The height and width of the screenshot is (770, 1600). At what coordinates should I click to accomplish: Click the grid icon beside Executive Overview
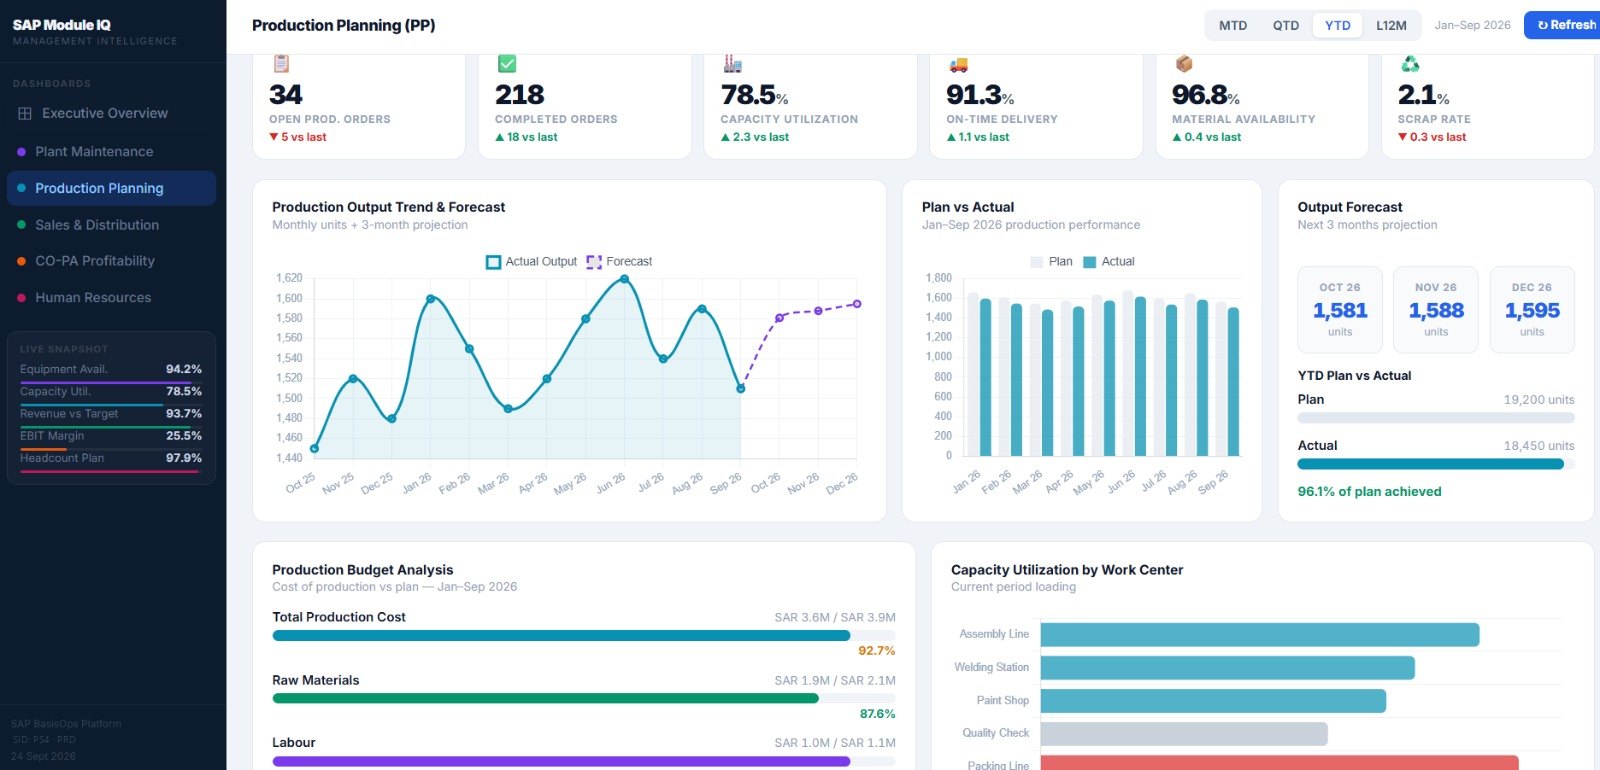point(25,114)
